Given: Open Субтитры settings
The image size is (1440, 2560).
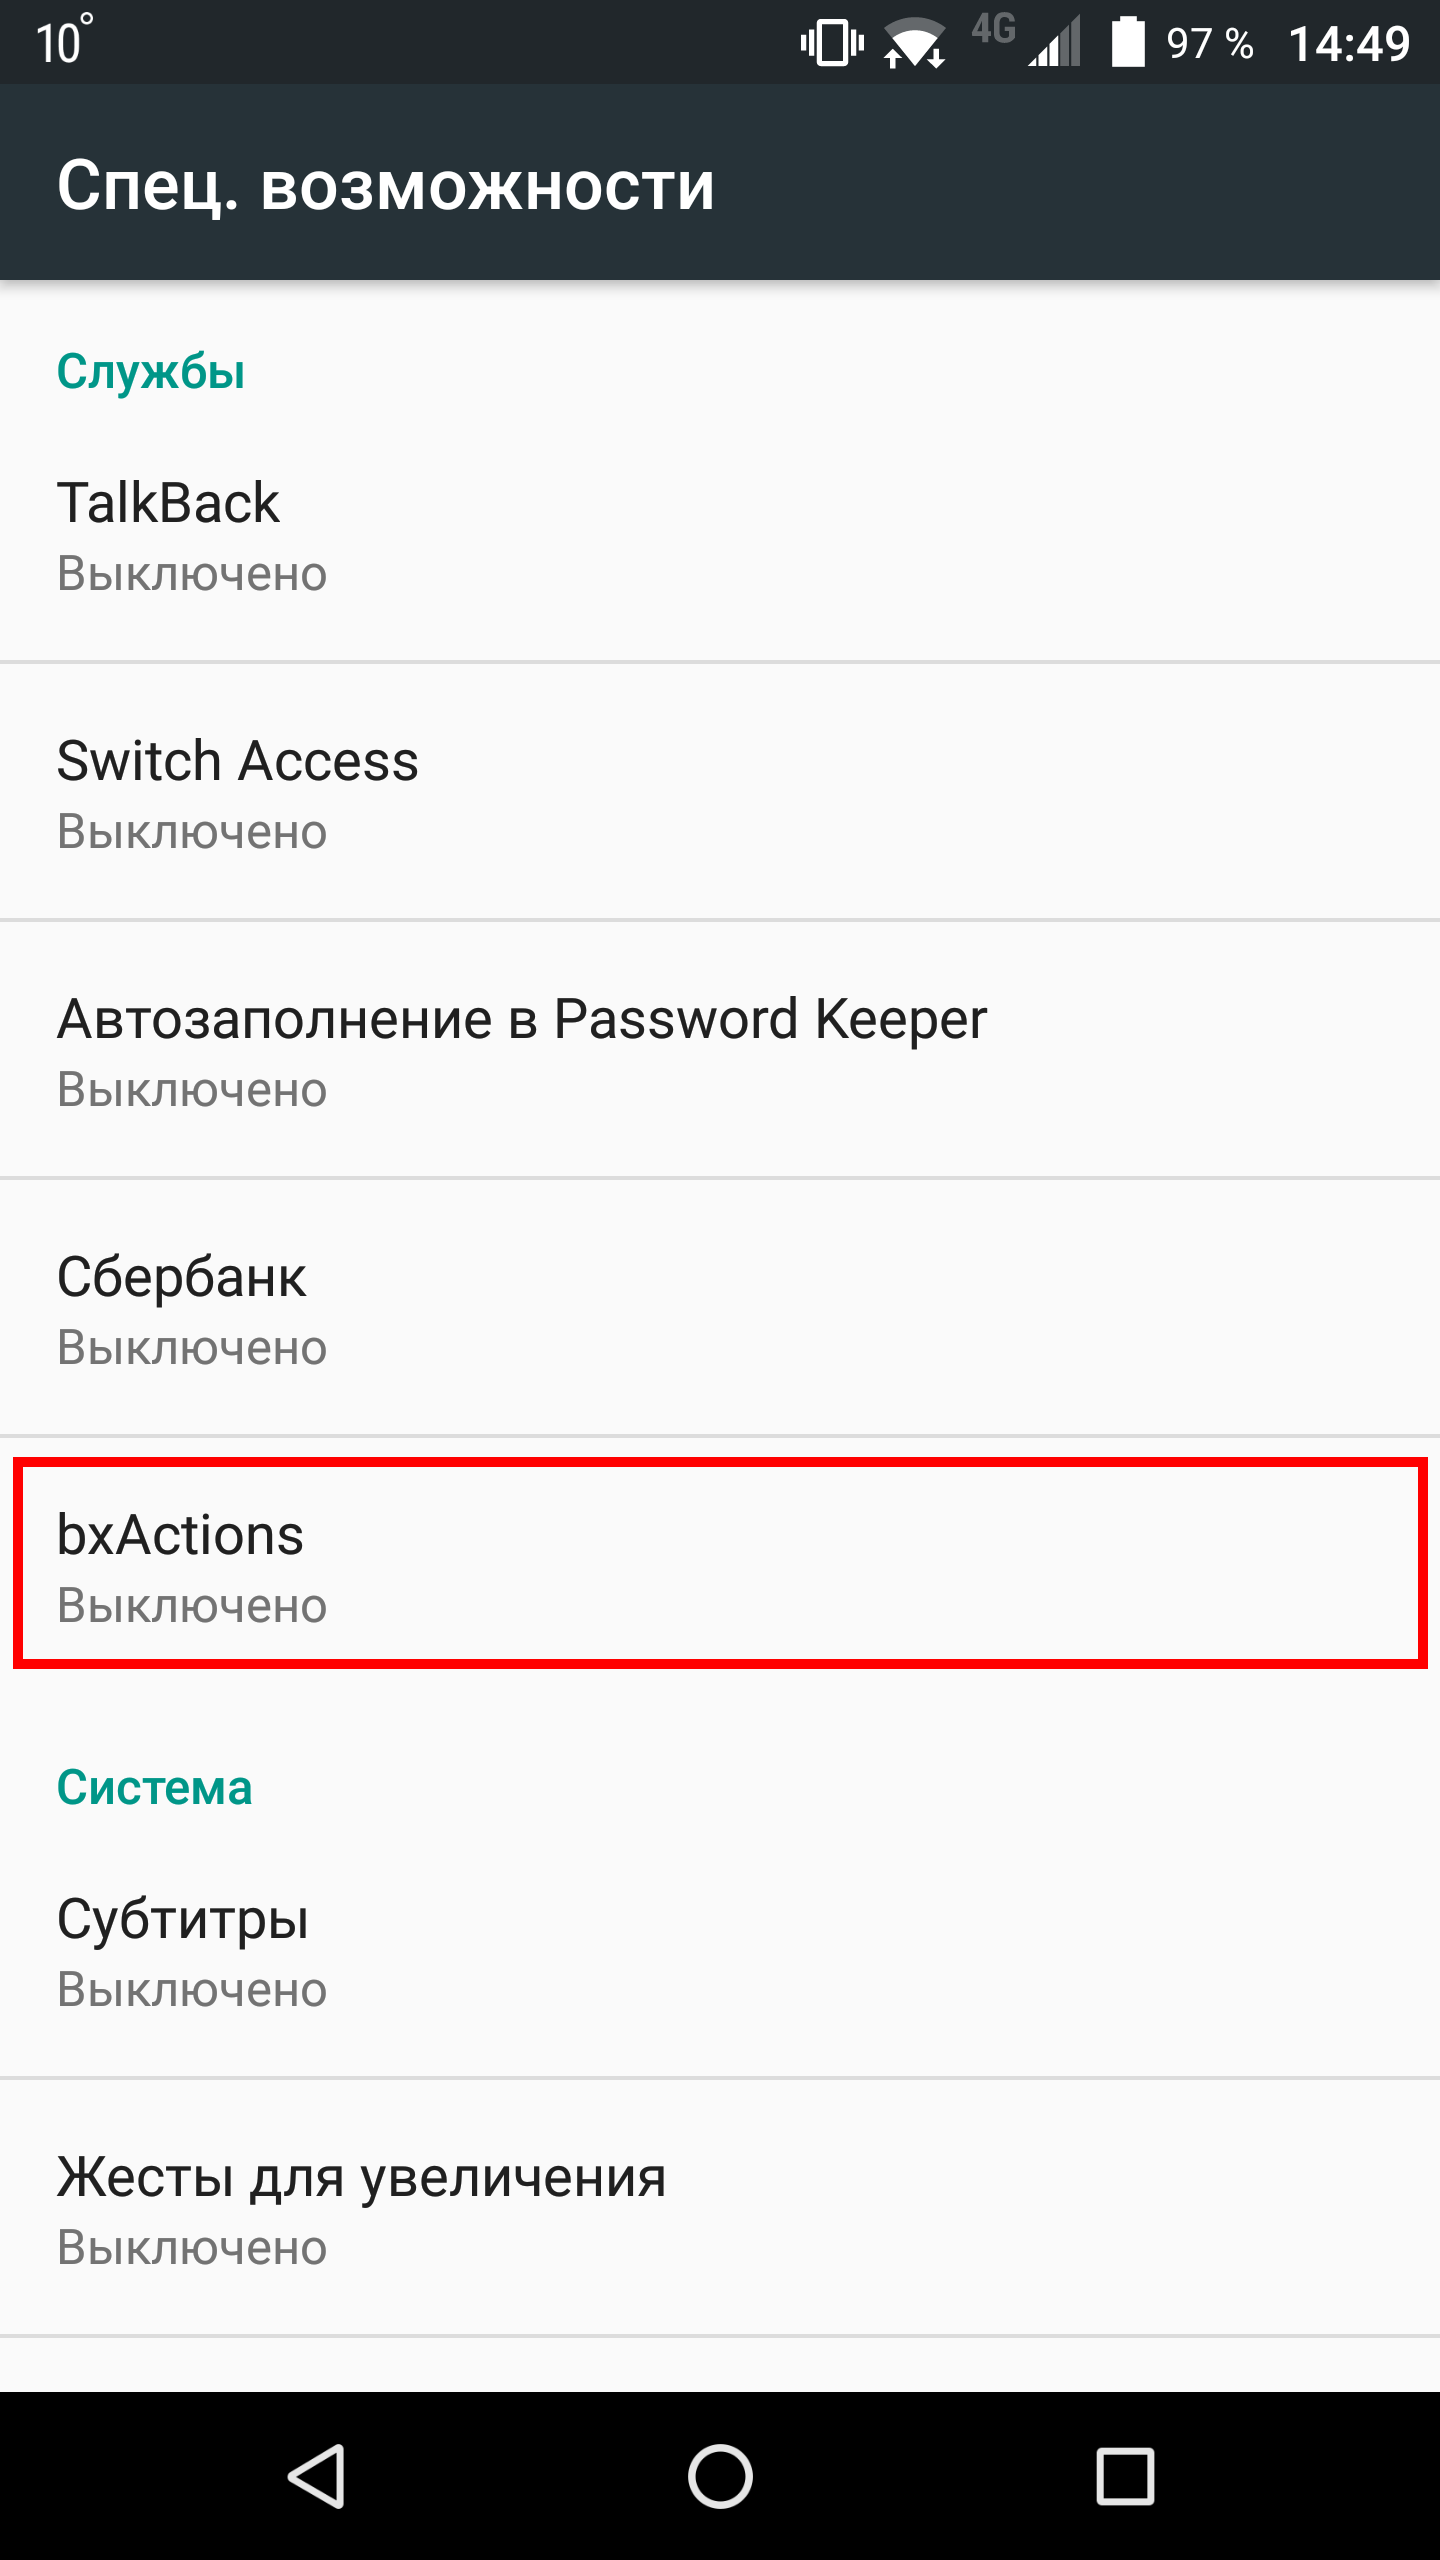Looking at the screenshot, I should [x=720, y=1950].
